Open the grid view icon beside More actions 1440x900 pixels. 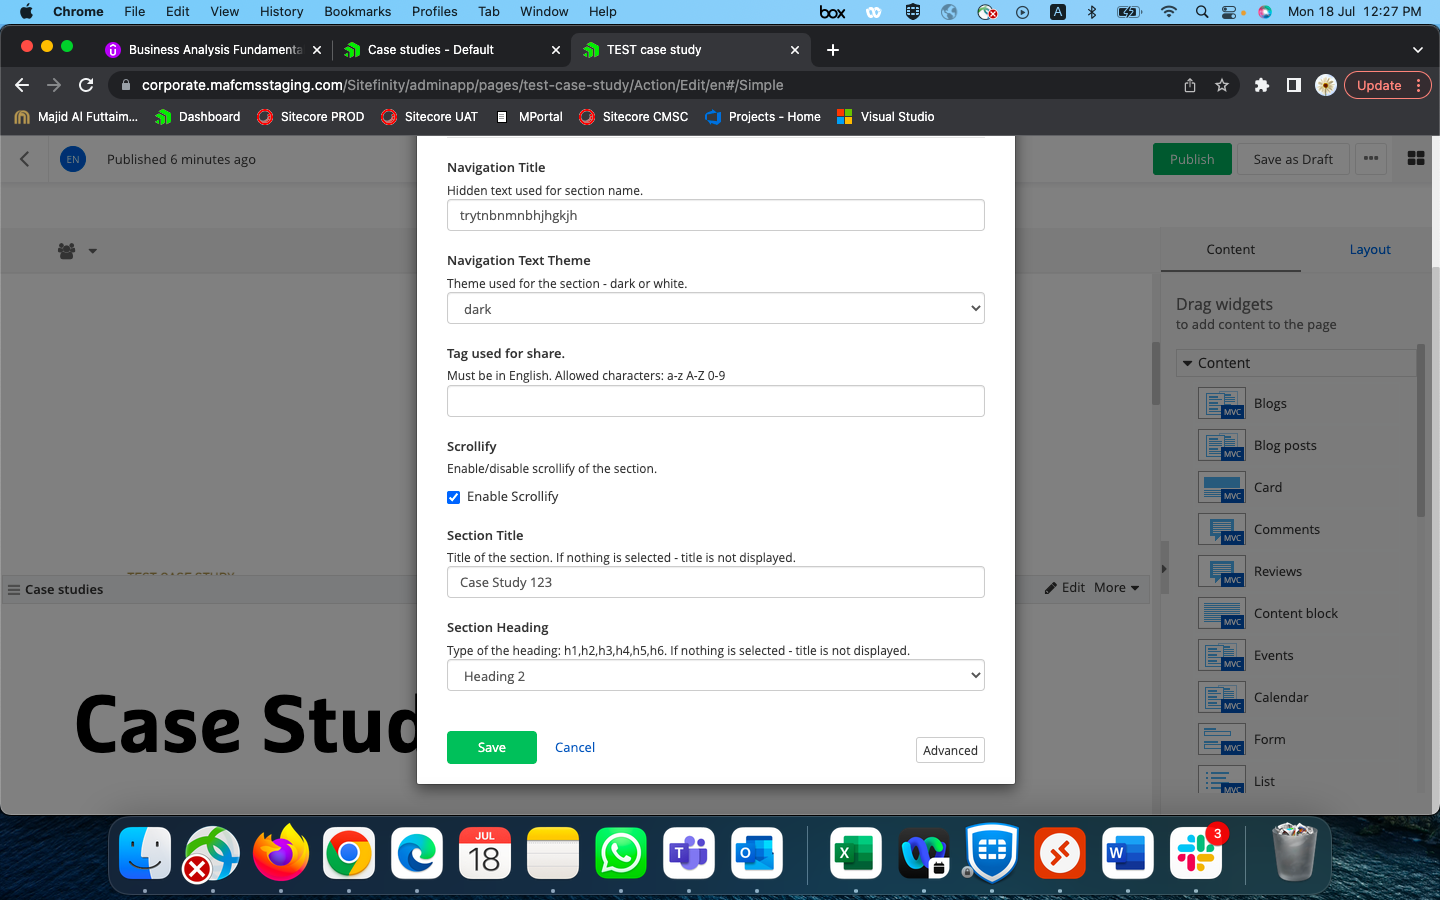(1415, 159)
